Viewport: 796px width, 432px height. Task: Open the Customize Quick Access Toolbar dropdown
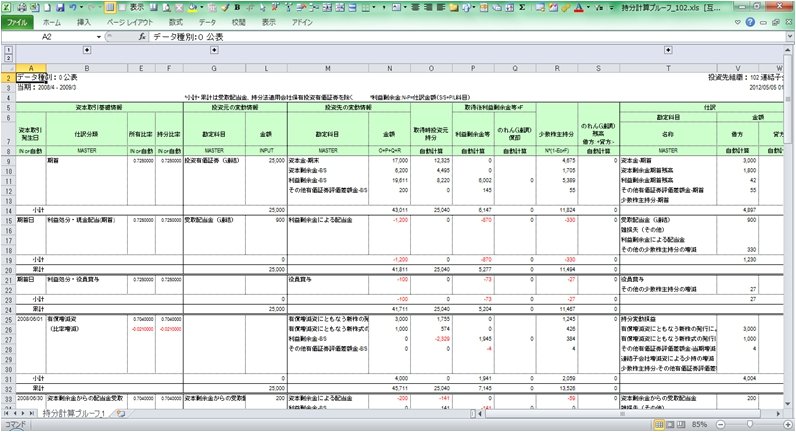pyautogui.click(x=612, y=8)
